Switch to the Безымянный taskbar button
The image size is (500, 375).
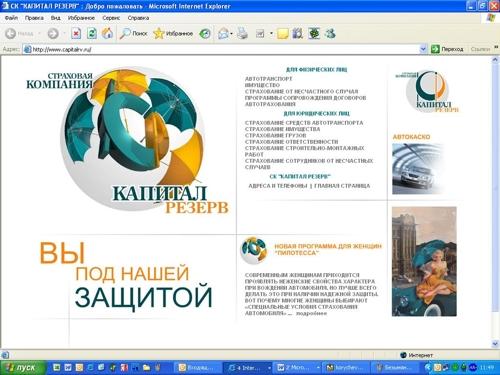coord(395,368)
